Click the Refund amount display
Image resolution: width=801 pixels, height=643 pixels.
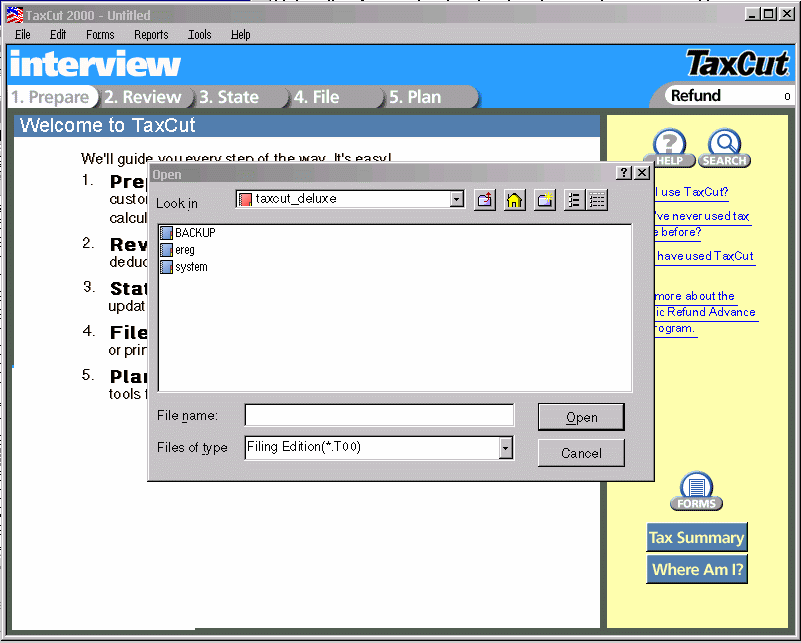tap(730, 96)
